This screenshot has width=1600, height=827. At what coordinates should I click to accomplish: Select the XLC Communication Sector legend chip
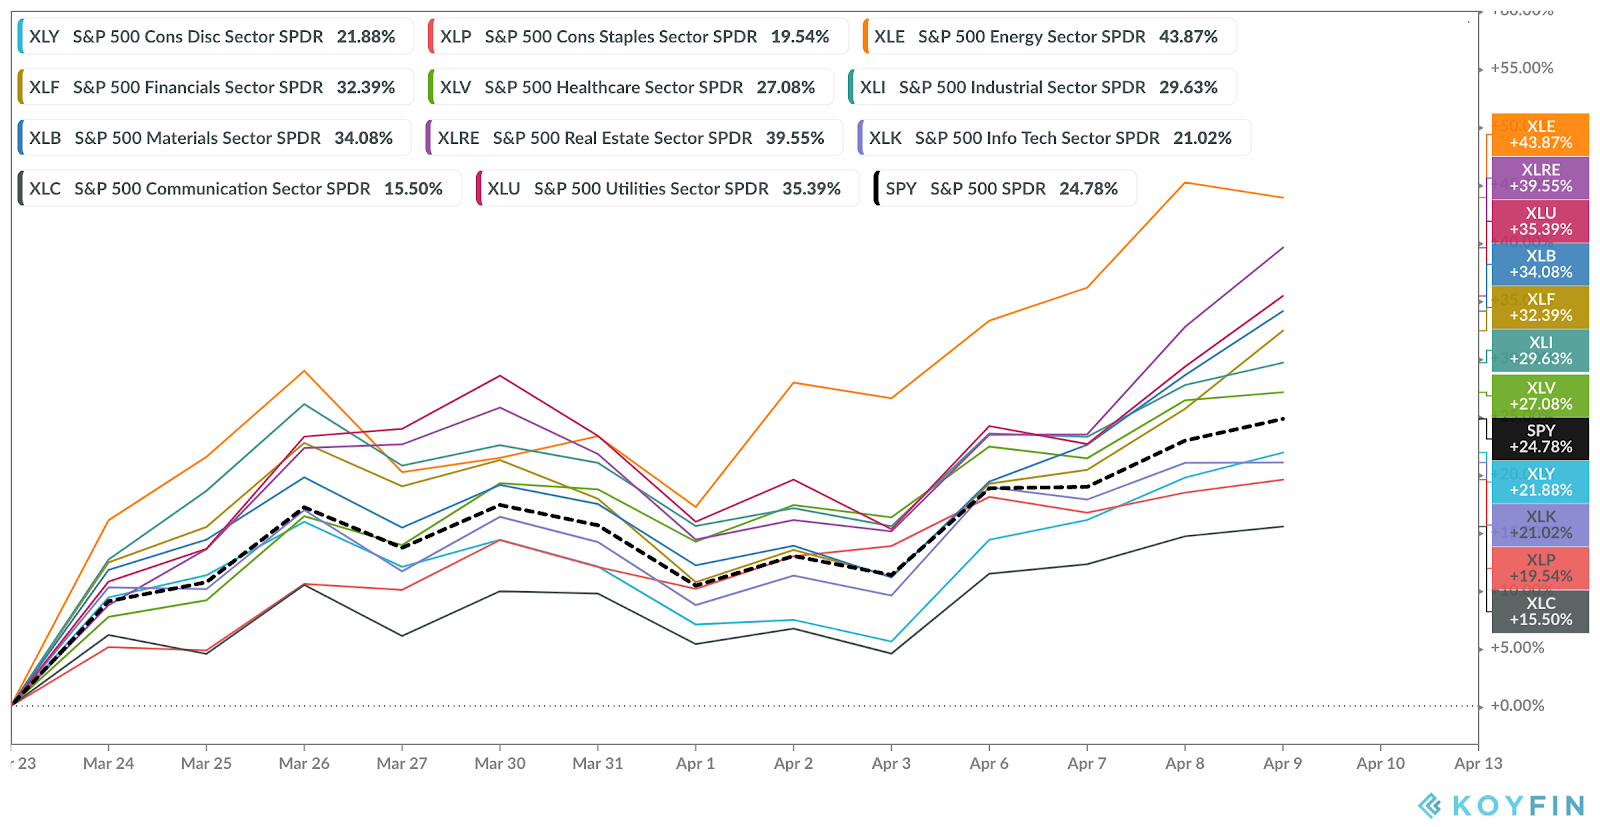[x=236, y=189]
